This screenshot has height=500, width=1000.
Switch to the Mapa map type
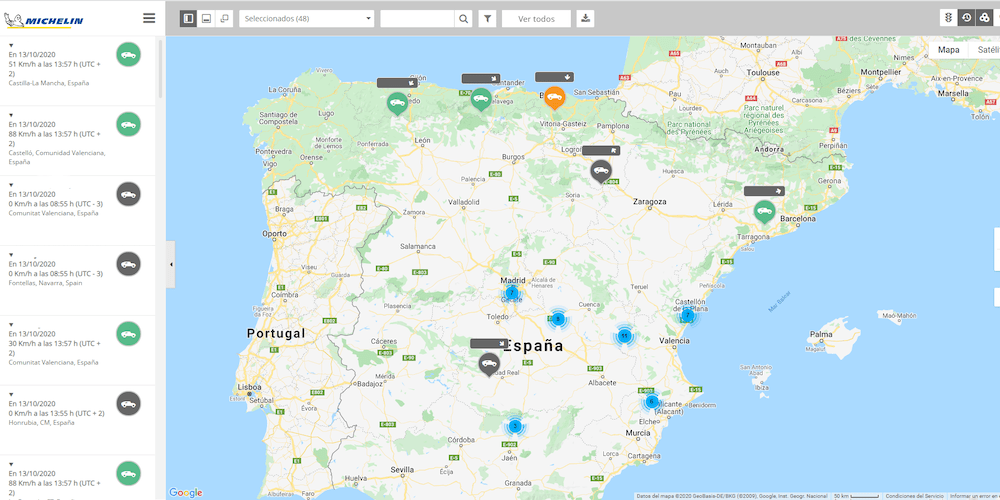coord(948,49)
